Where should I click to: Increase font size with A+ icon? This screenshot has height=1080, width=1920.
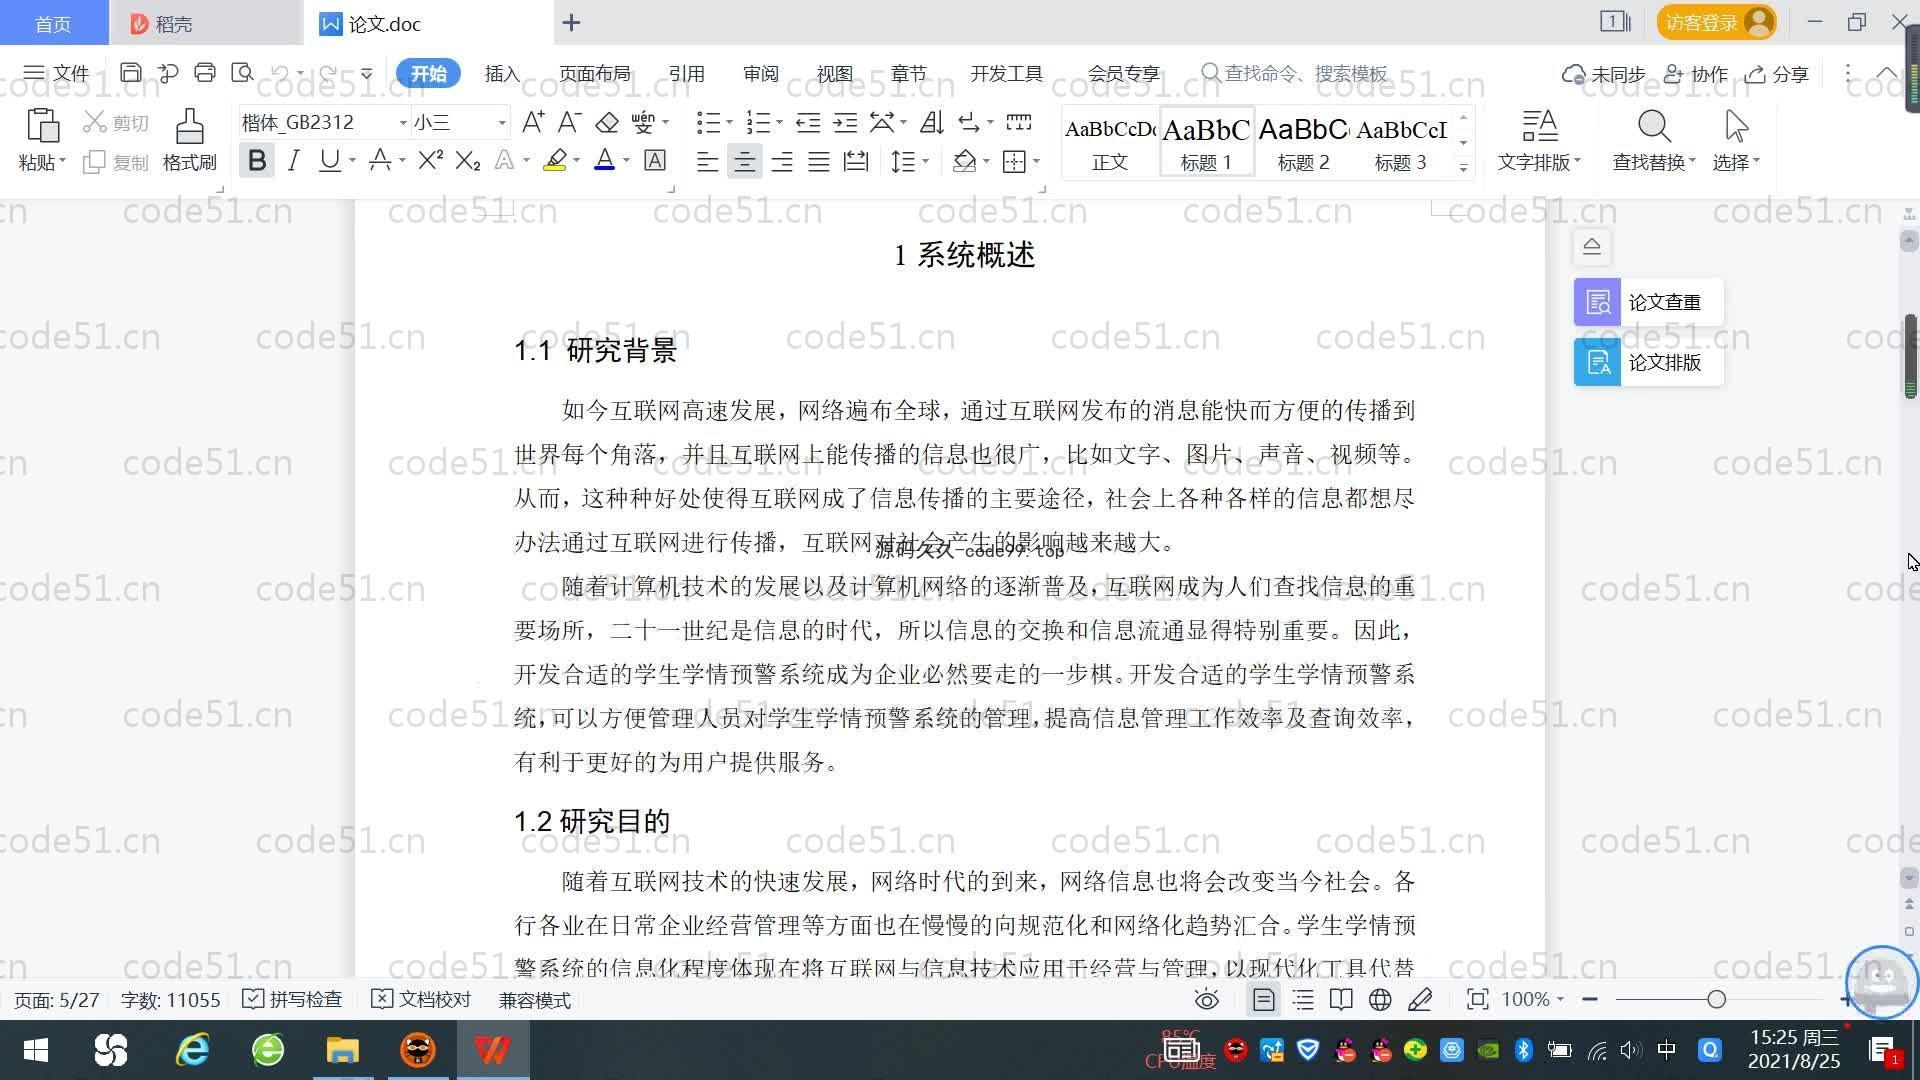(533, 122)
